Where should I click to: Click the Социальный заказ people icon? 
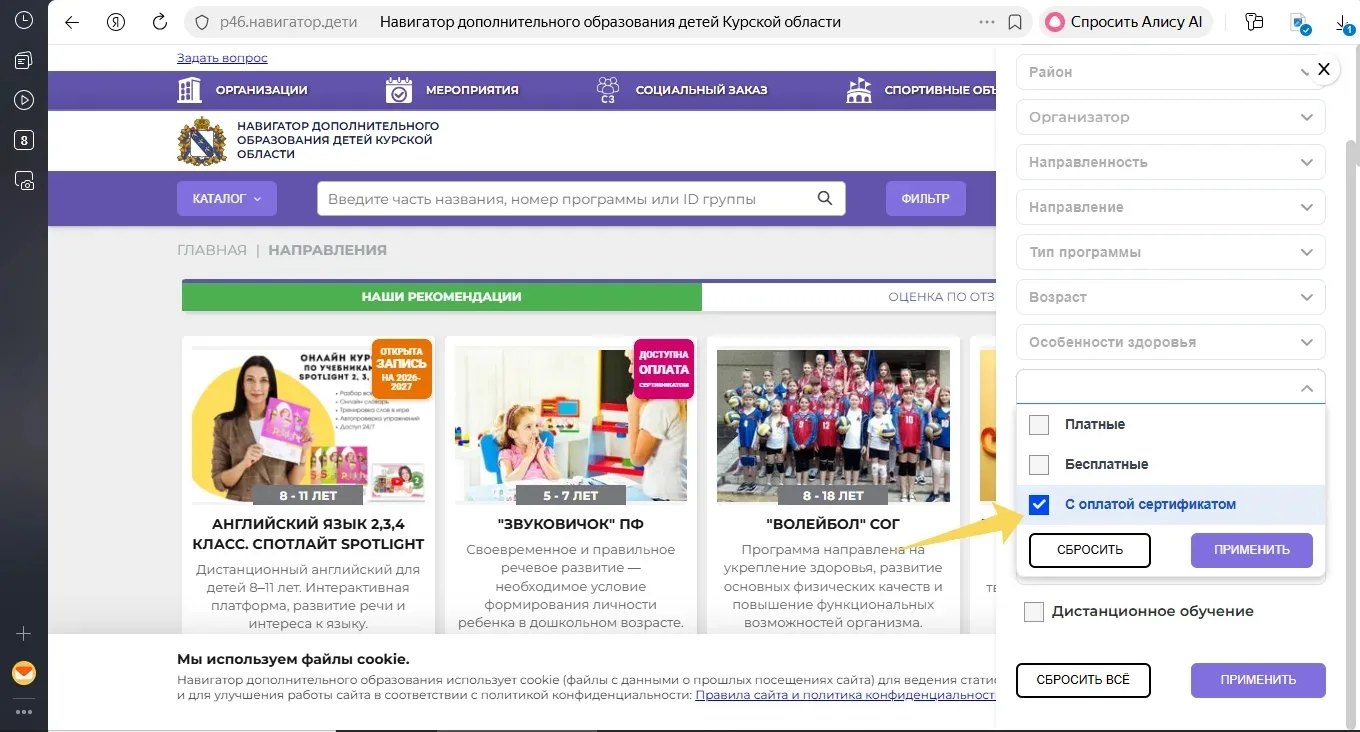(x=607, y=90)
